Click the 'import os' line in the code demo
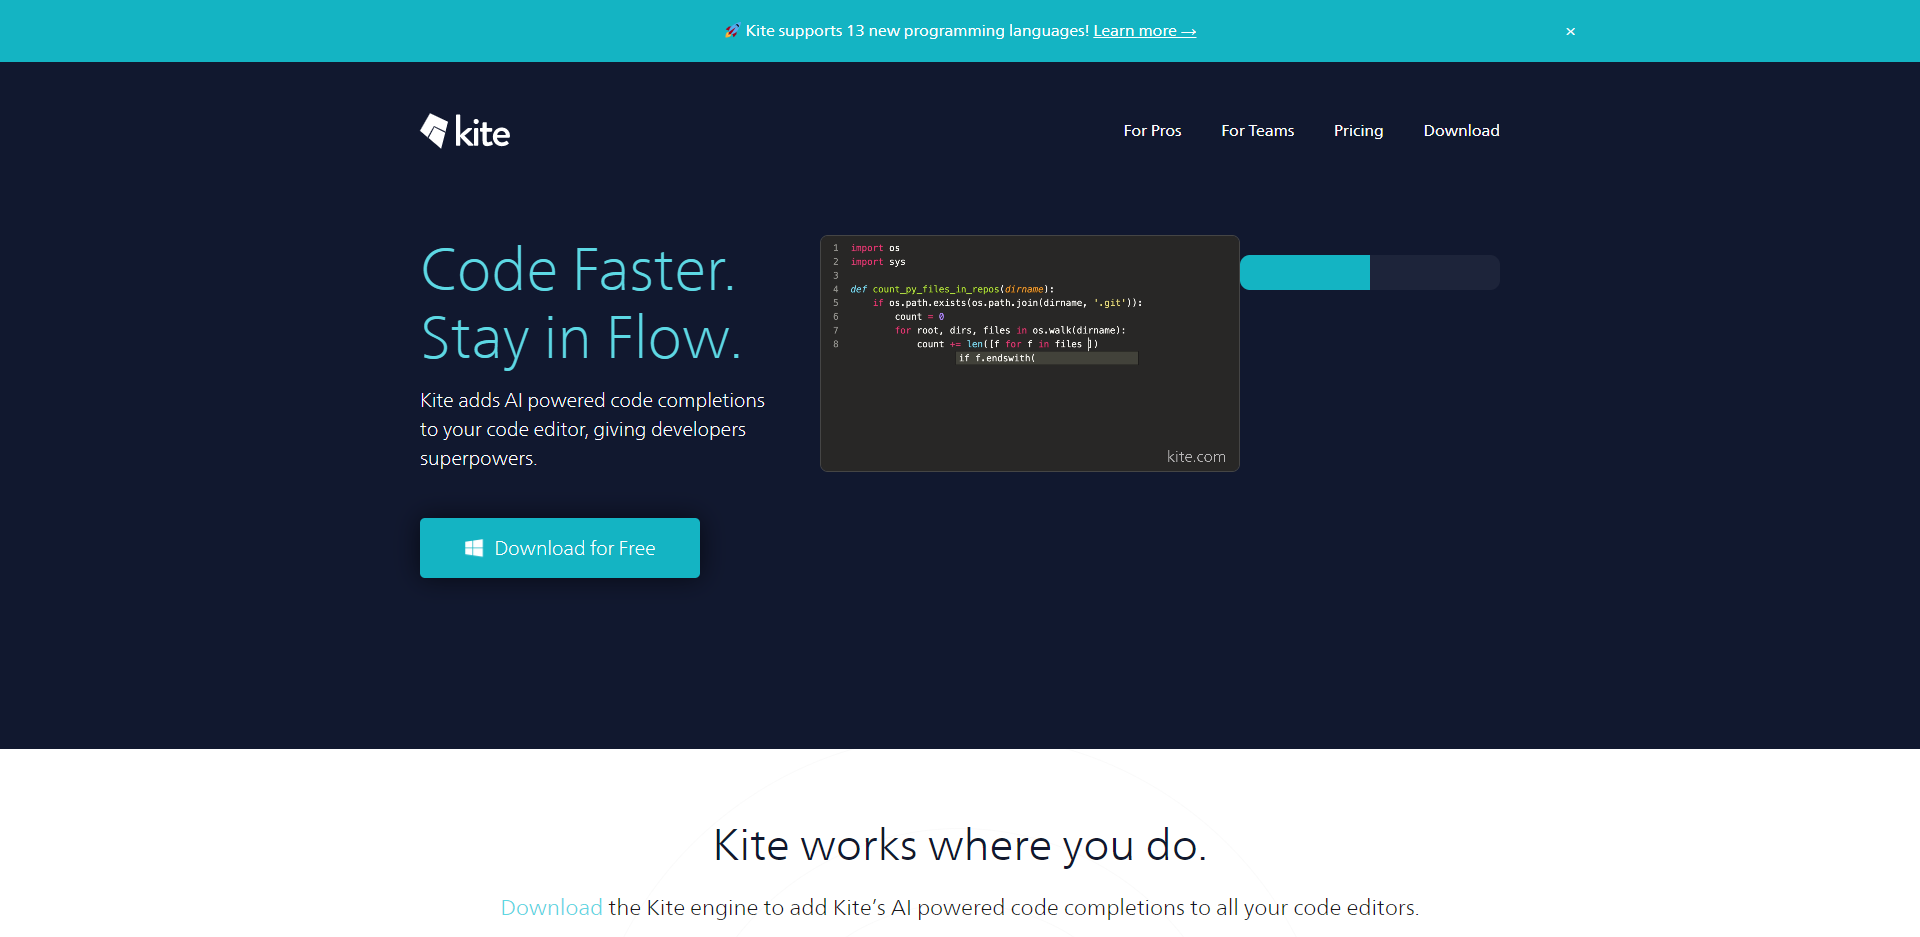The width and height of the screenshot is (1920, 937). click(875, 248)
